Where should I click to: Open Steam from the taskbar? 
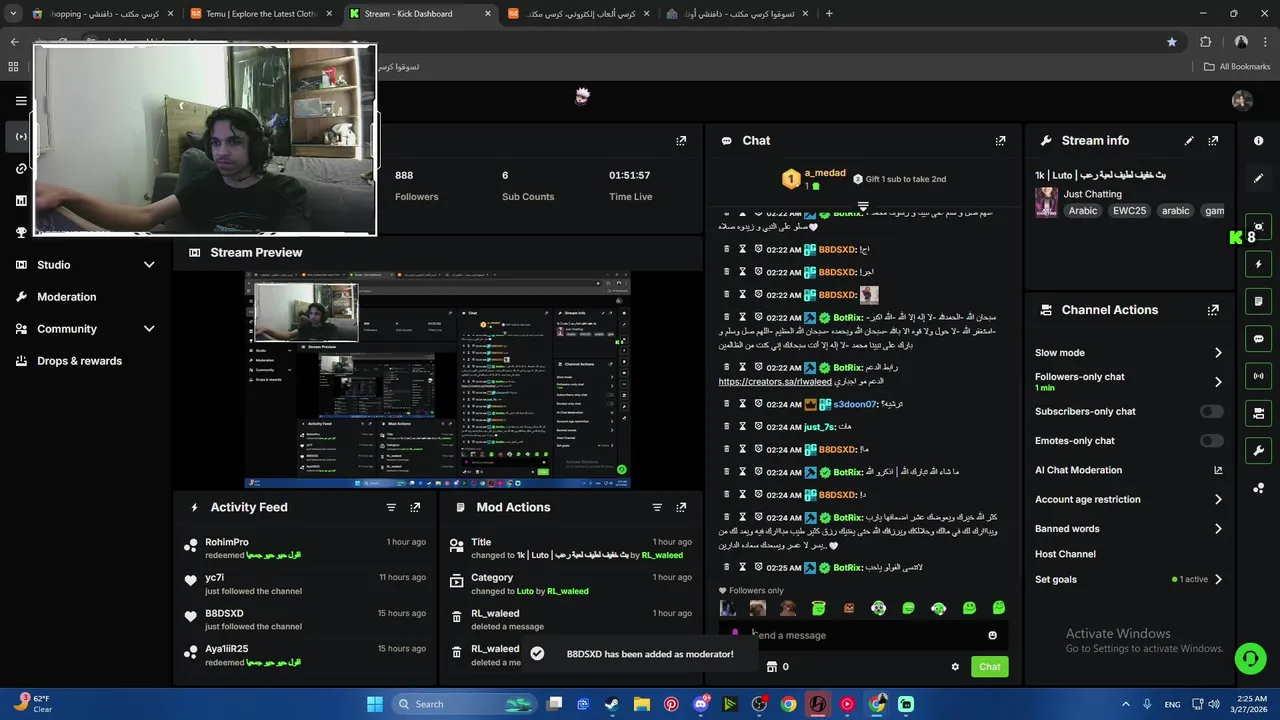tap(611, 704)
